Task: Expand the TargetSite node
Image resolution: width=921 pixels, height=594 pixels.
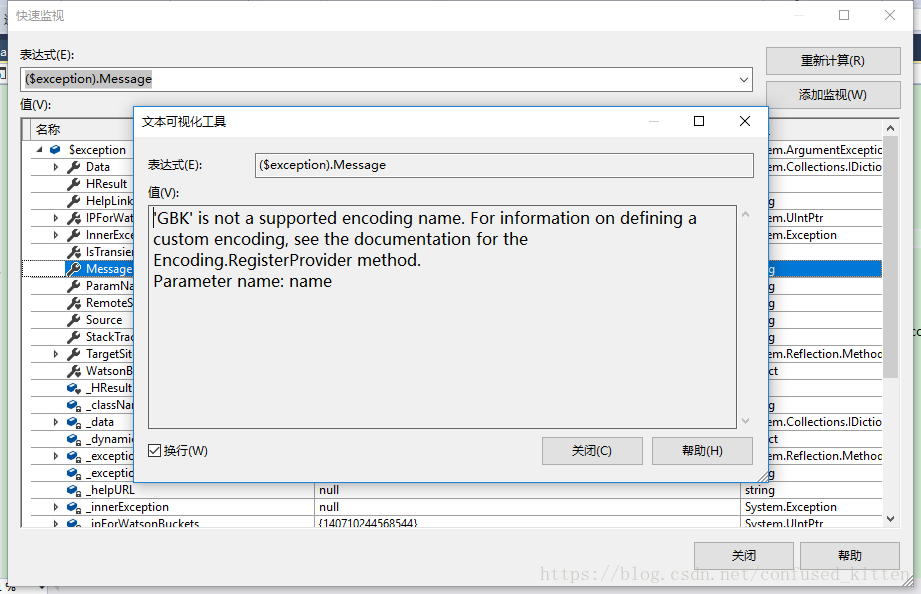Action: [x=56, y=354]
